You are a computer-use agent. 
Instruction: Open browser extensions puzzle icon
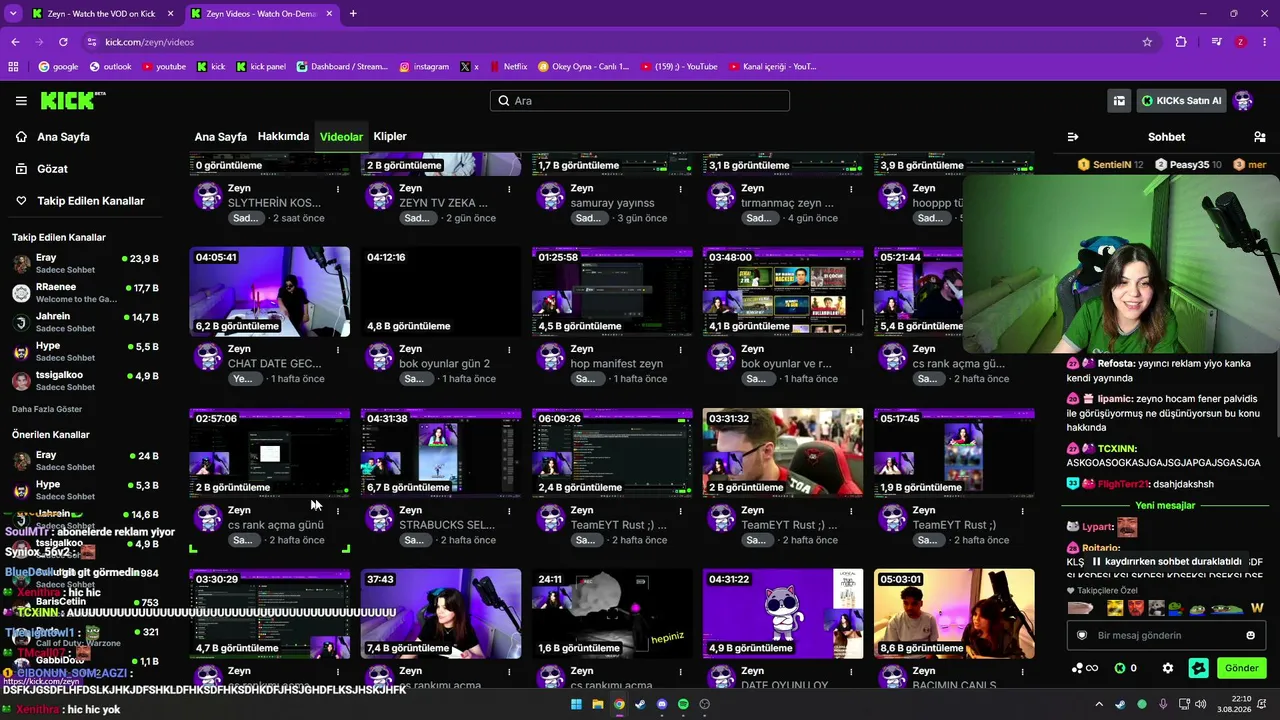(1181, 42)
